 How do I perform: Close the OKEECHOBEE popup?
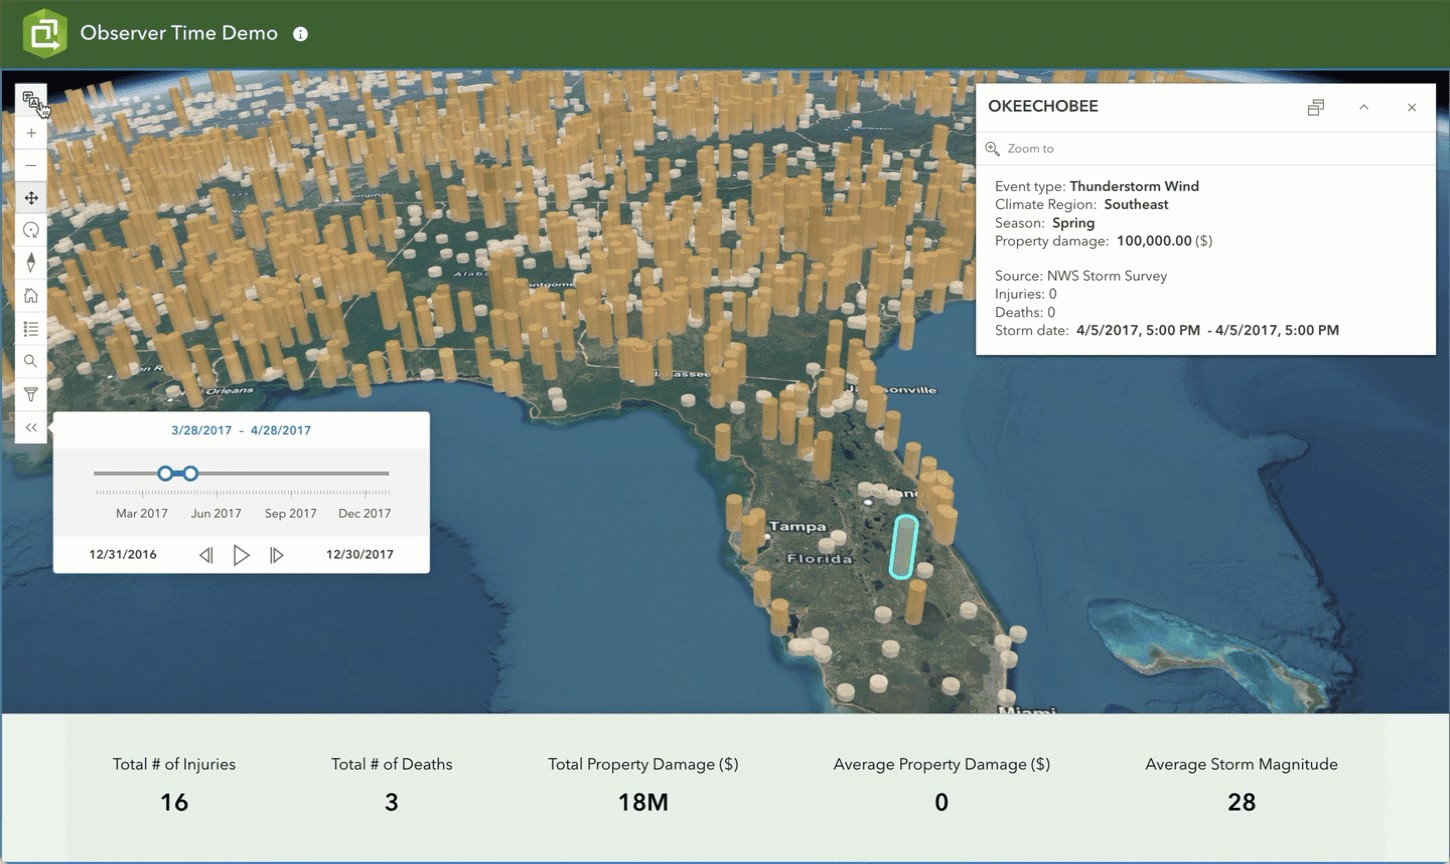[x=1412, y=107]
